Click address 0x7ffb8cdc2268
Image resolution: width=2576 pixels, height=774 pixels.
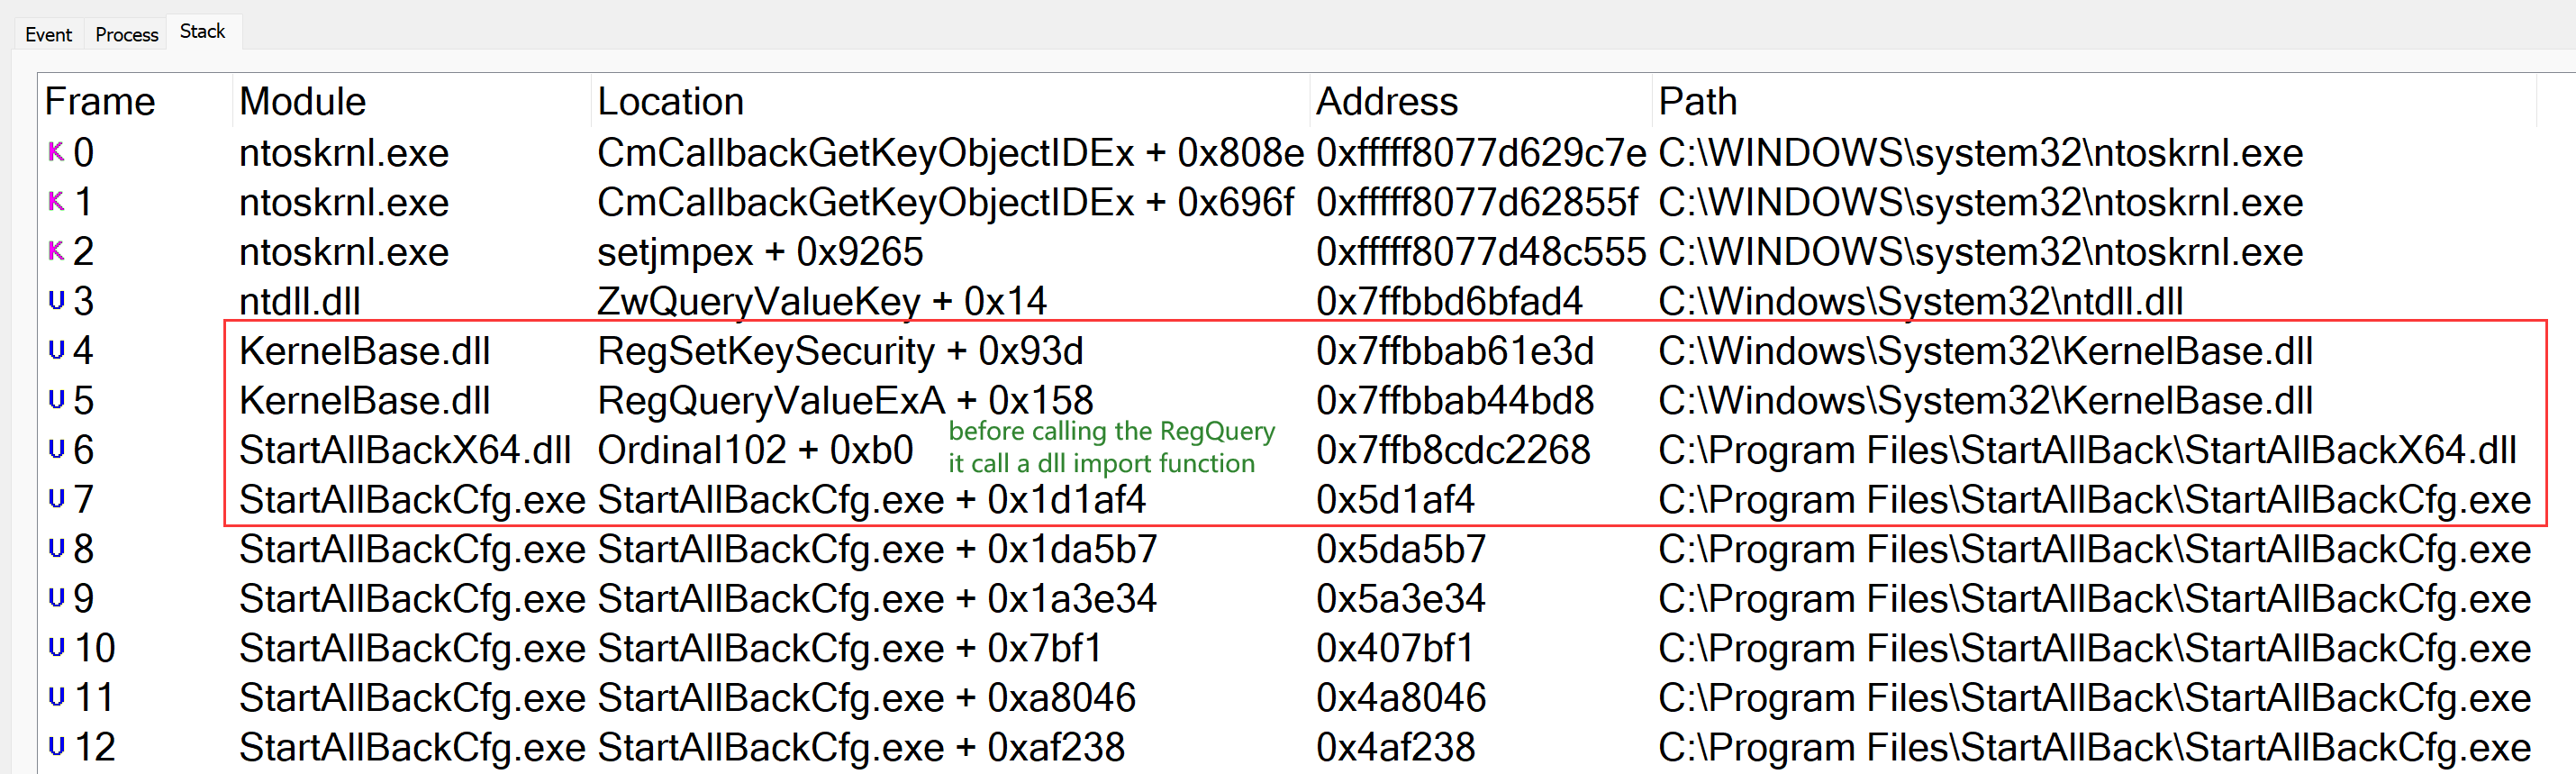coord(1453,450)
